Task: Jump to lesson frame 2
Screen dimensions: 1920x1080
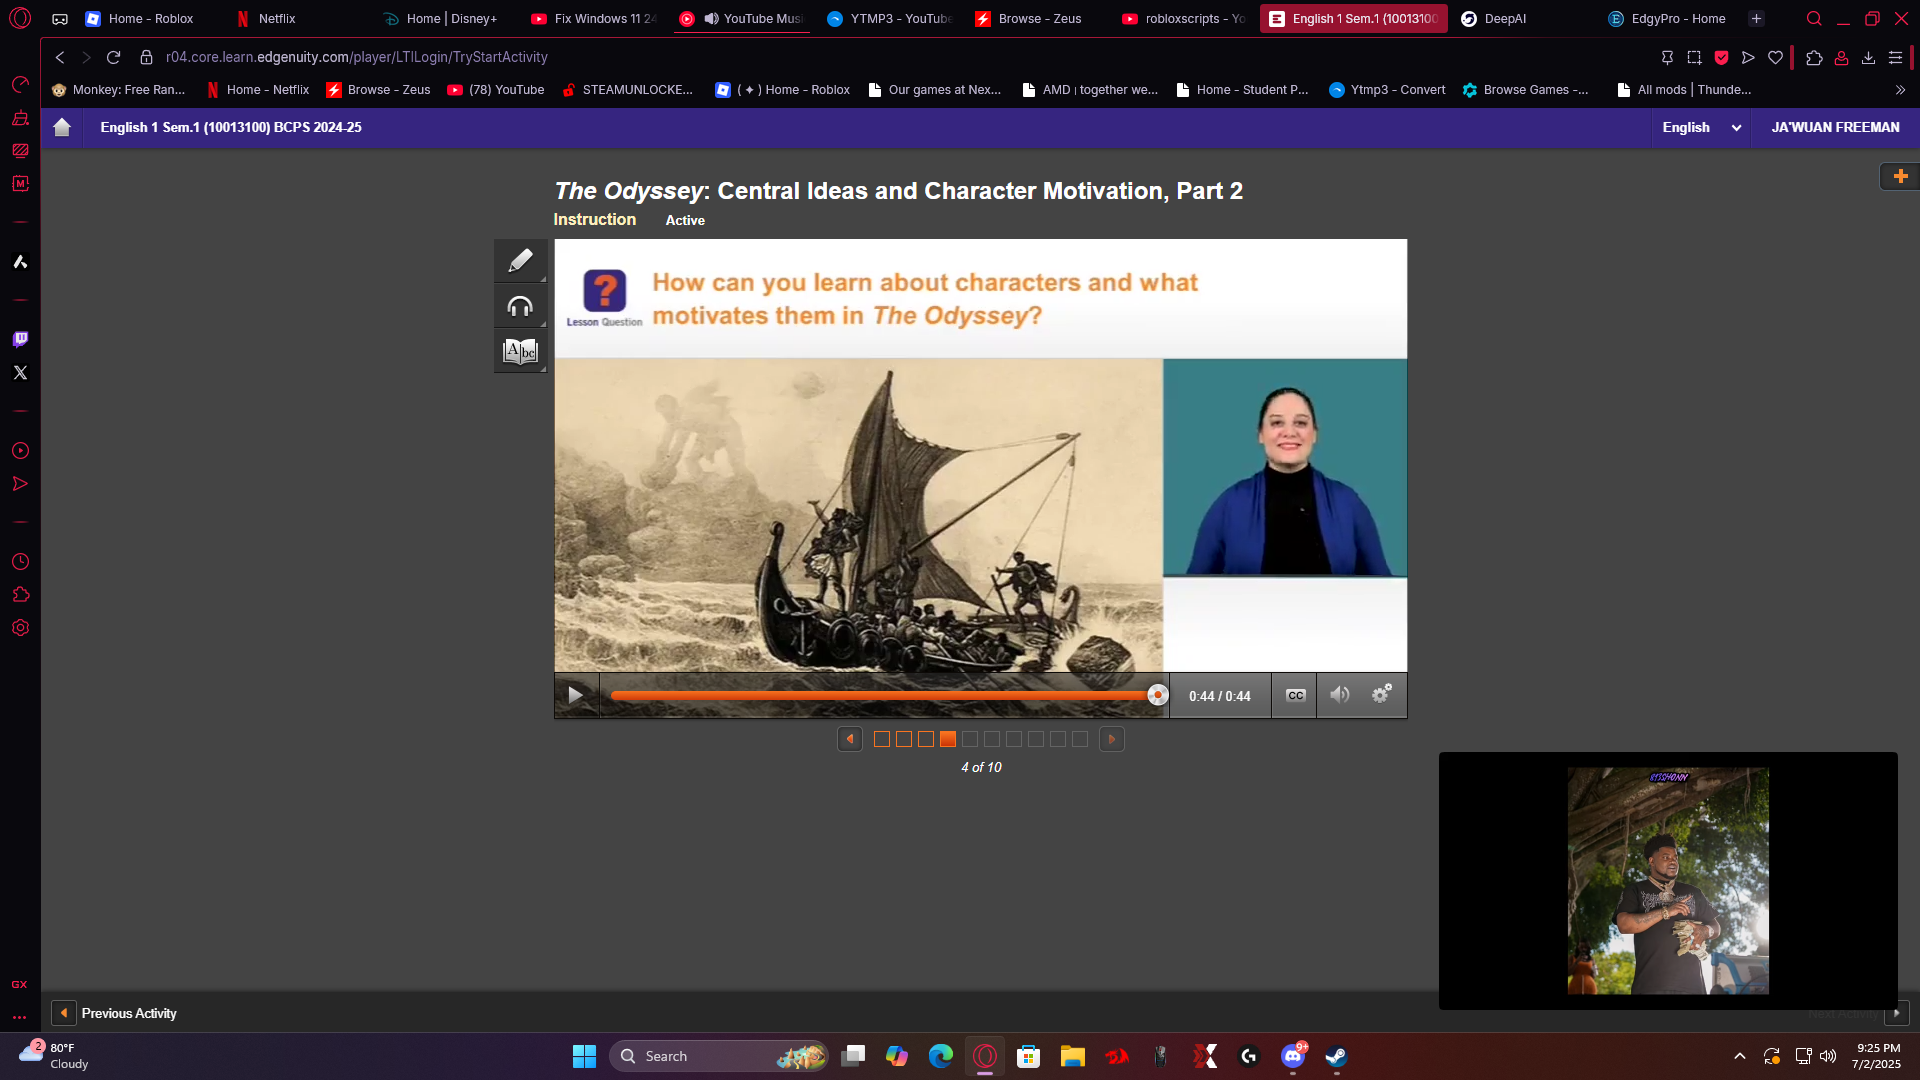Action: point(904,739)
